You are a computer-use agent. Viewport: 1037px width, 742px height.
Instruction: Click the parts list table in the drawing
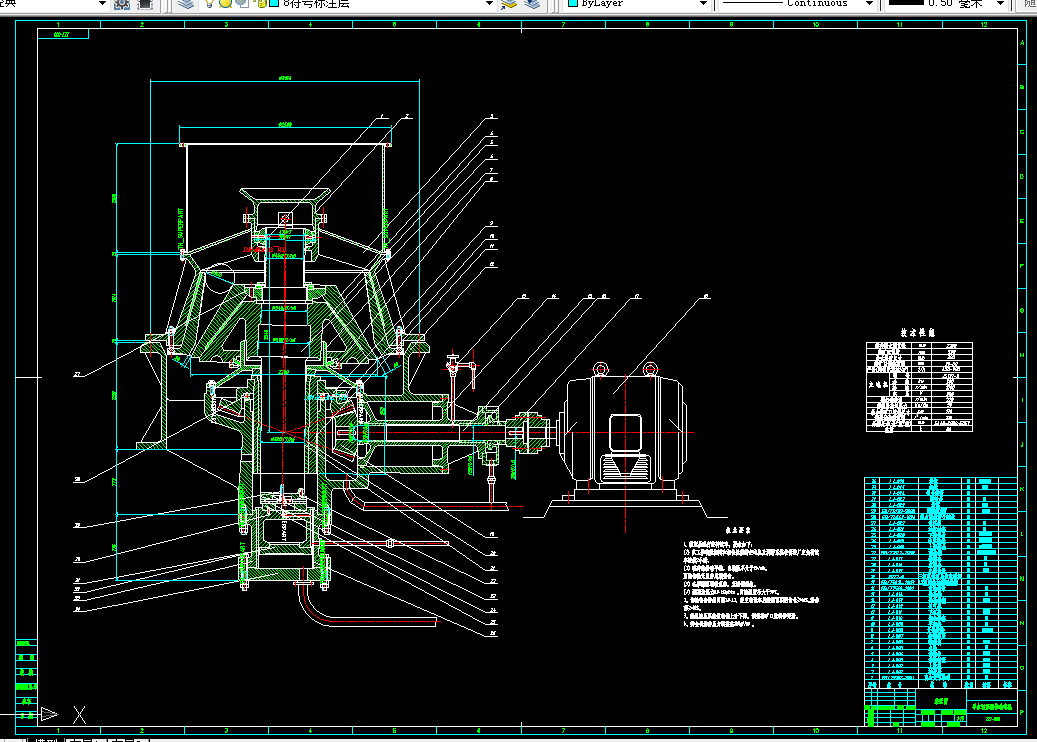pos(940,580)
